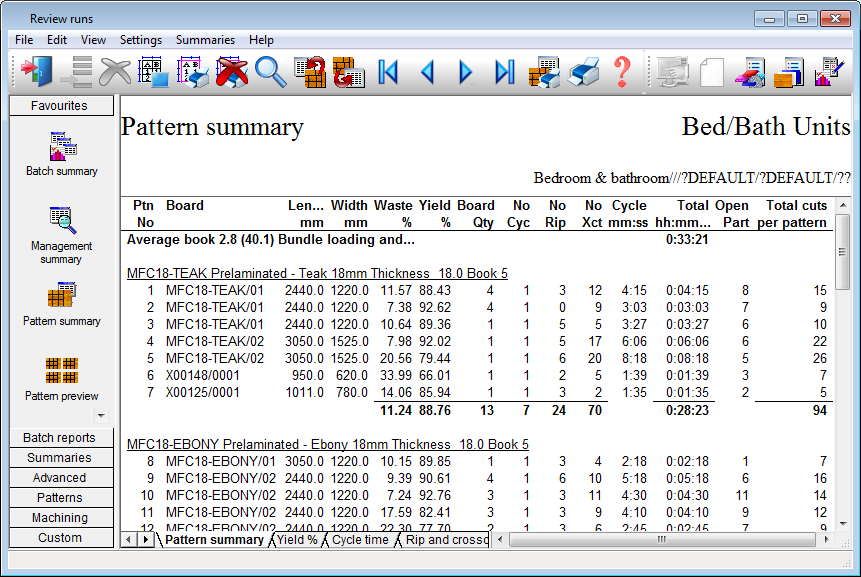Select the Pattern summary sheet tab
Screen dimensions: 861x577
pos(214,540)
